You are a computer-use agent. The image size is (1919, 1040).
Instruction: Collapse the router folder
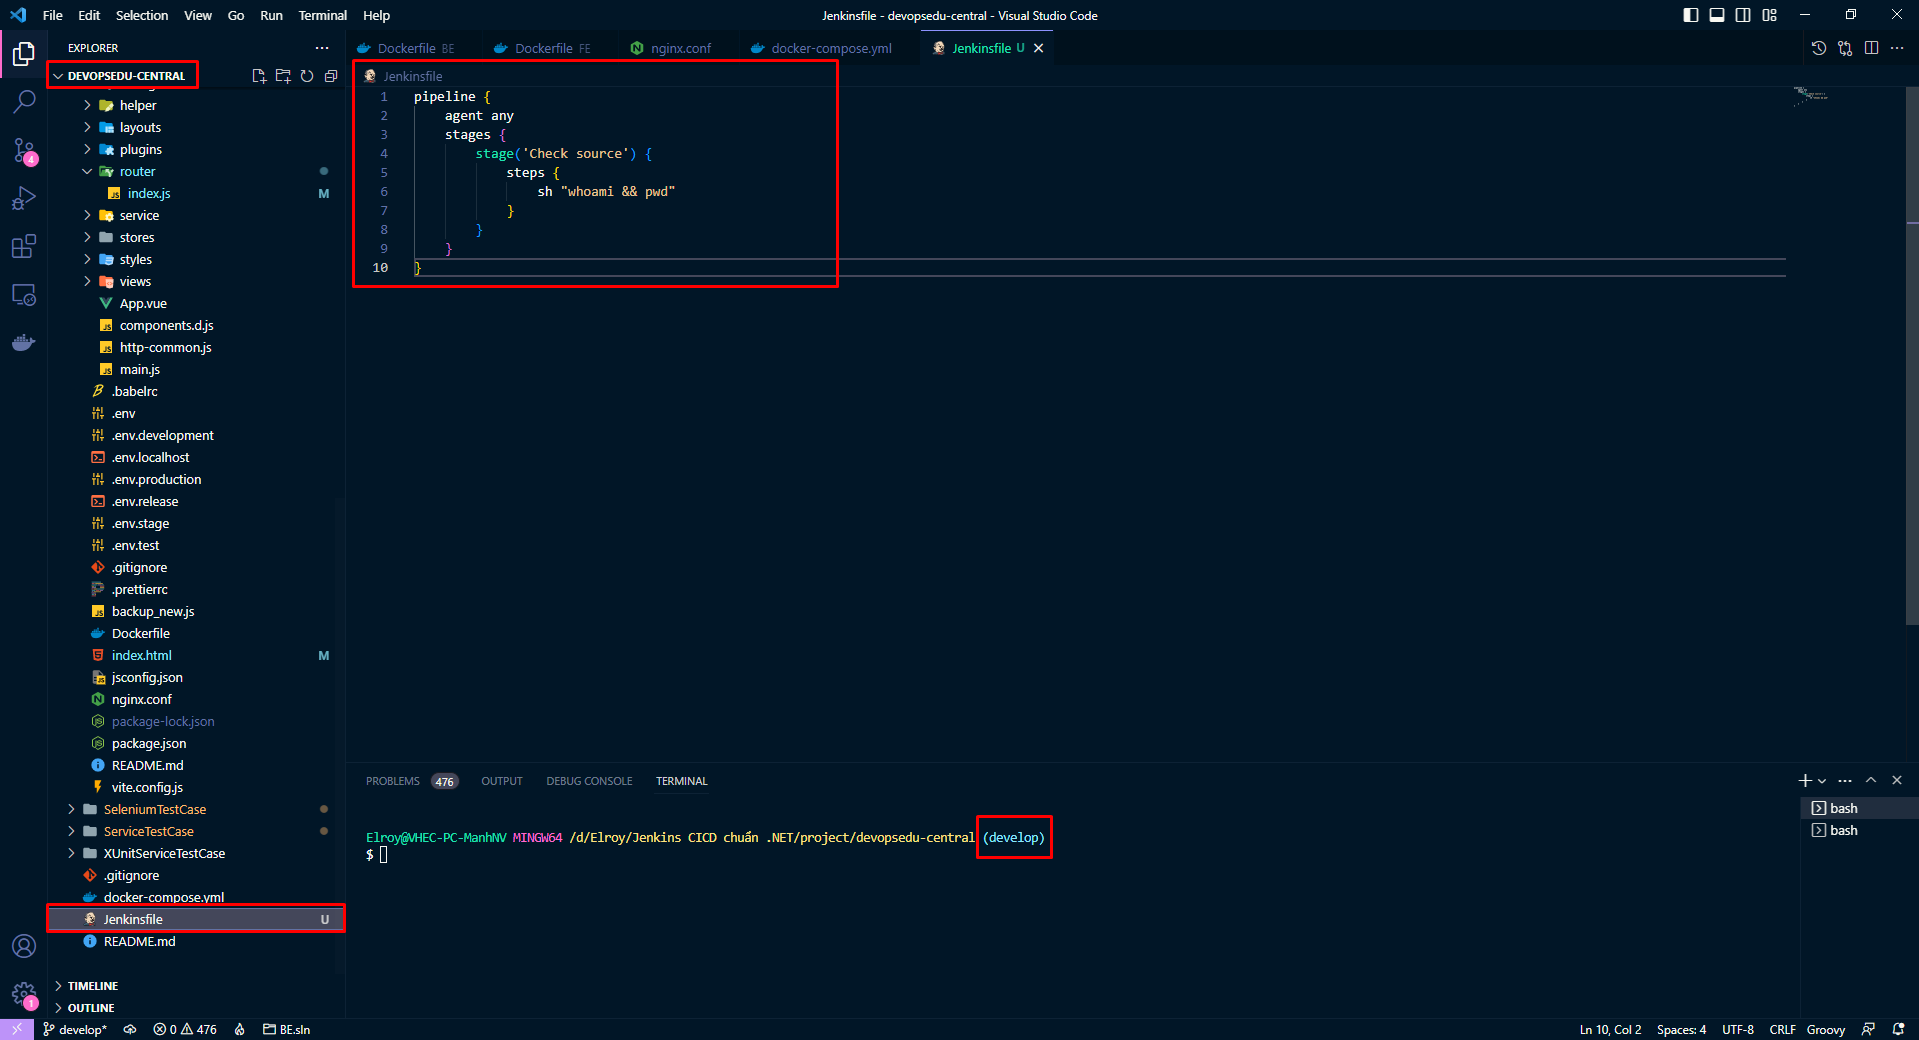(x=137, y=171)
